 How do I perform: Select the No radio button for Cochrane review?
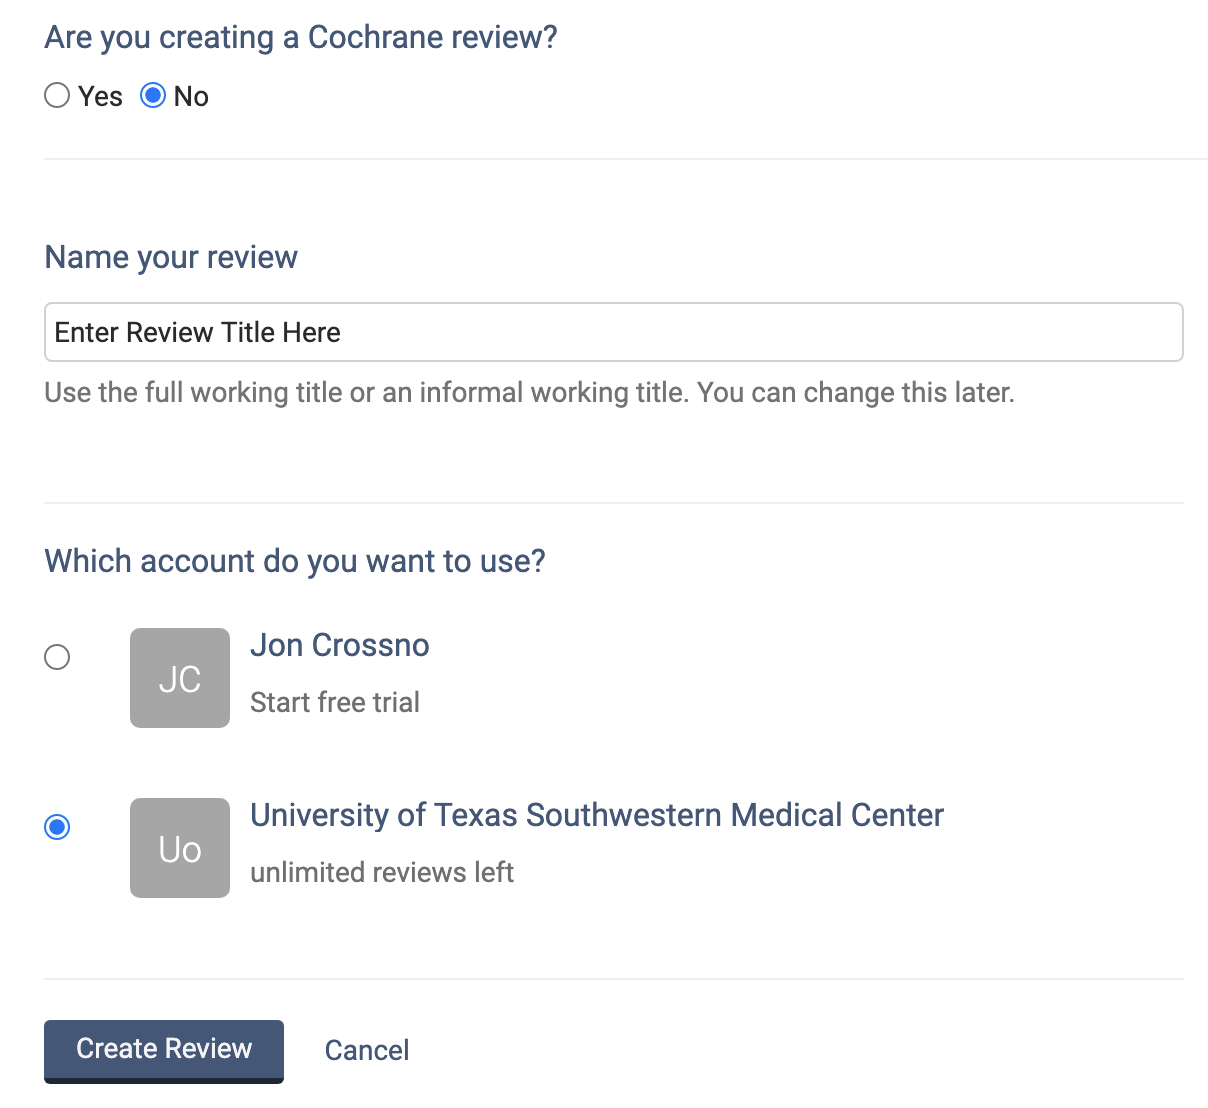tap(153, 95)
